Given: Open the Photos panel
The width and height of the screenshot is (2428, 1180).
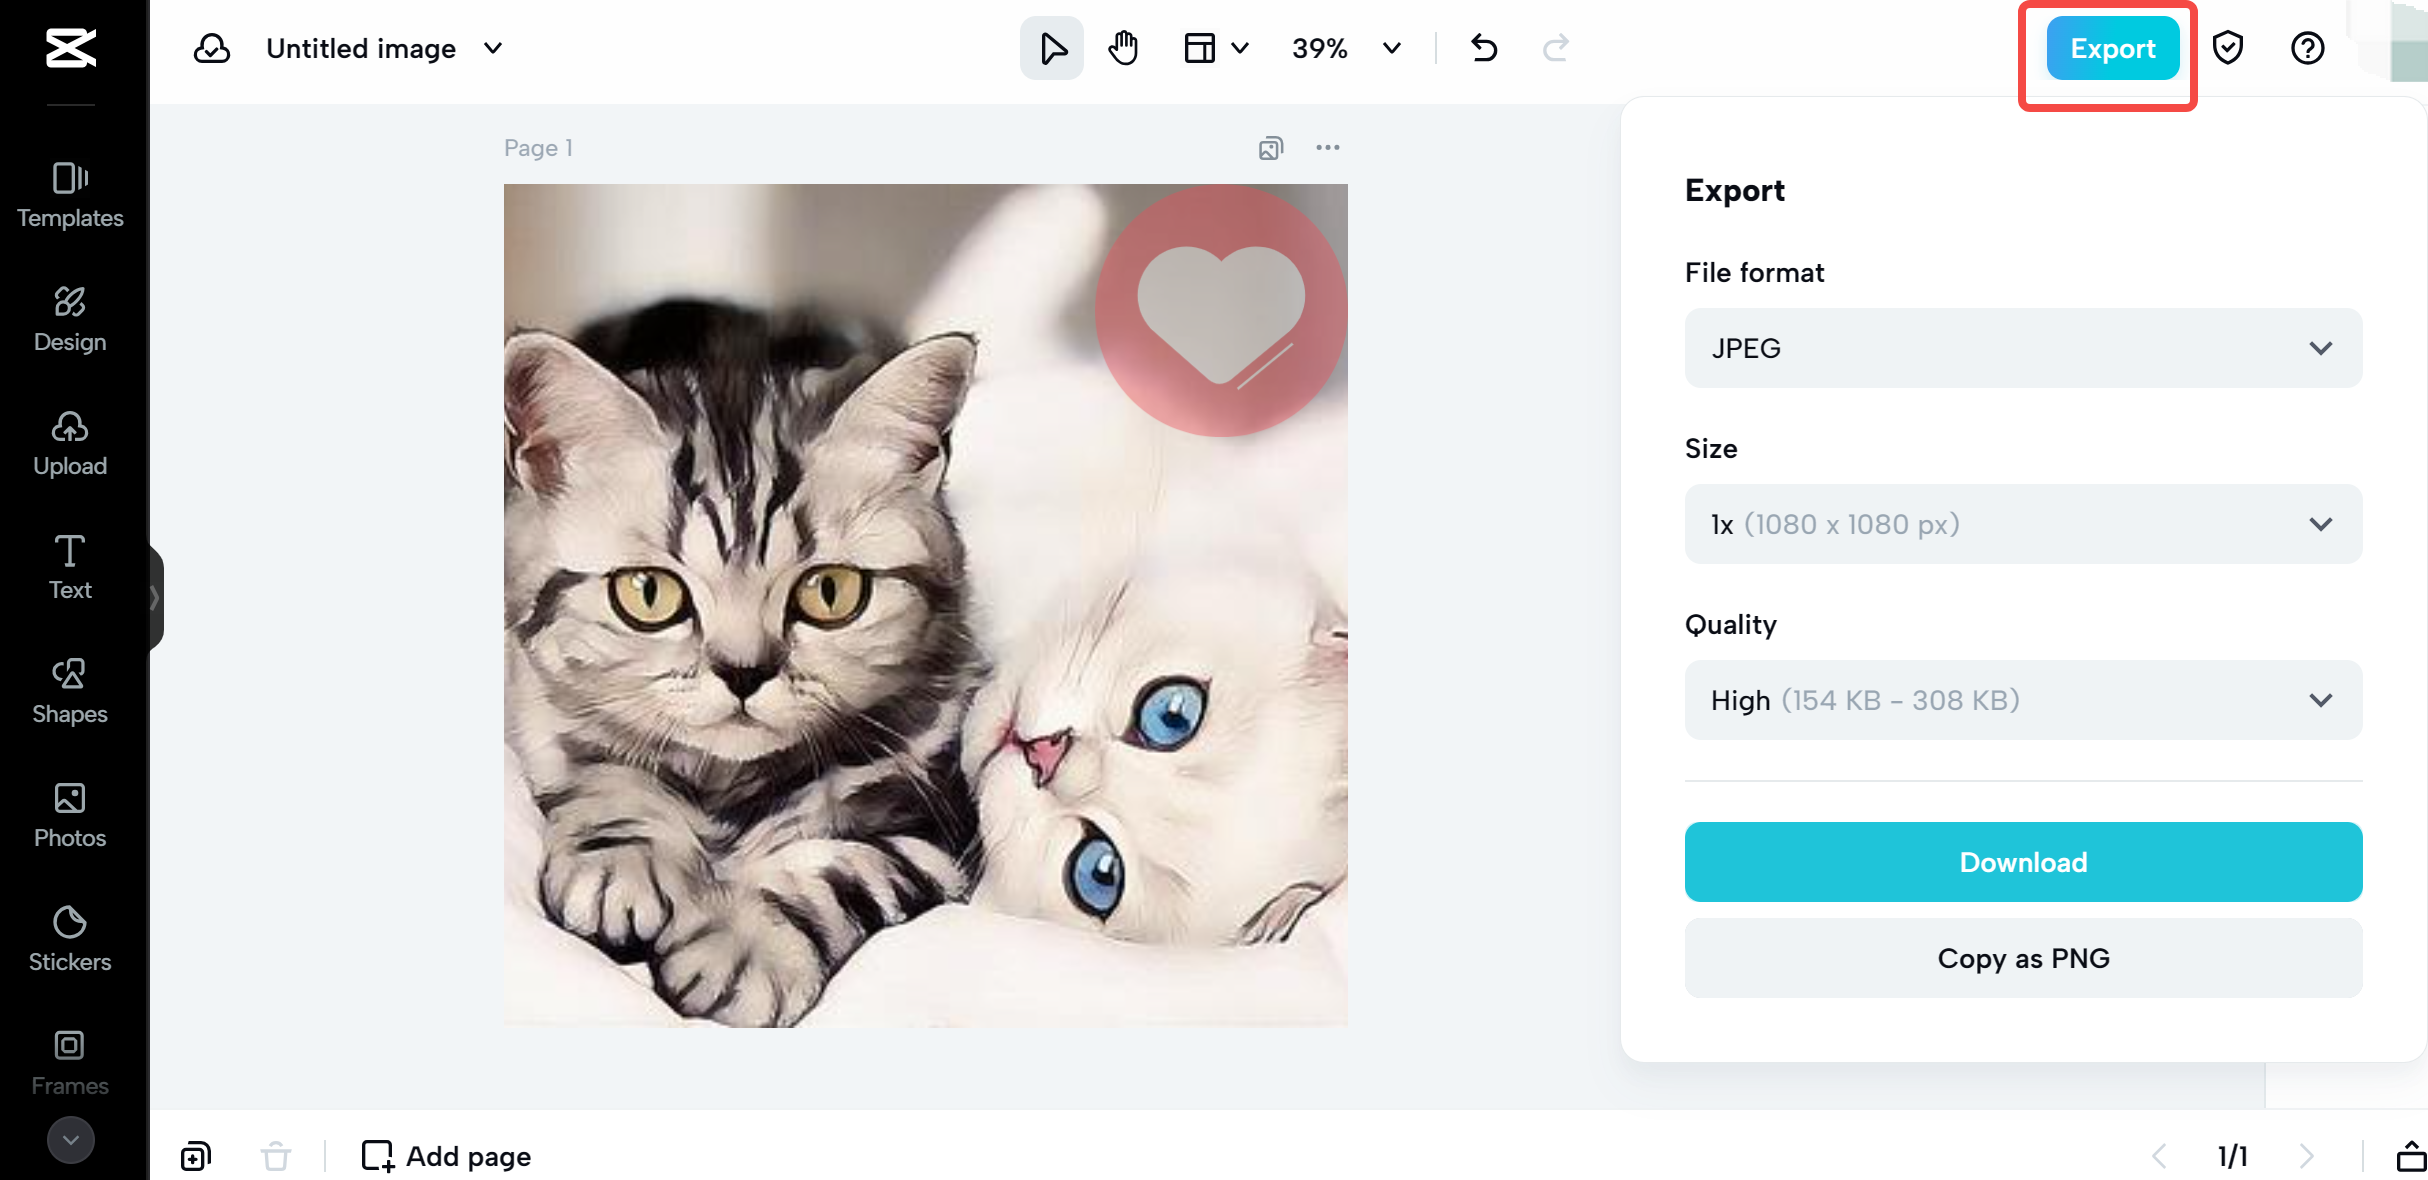Looking at the screenshot, I should pos(70,812).
